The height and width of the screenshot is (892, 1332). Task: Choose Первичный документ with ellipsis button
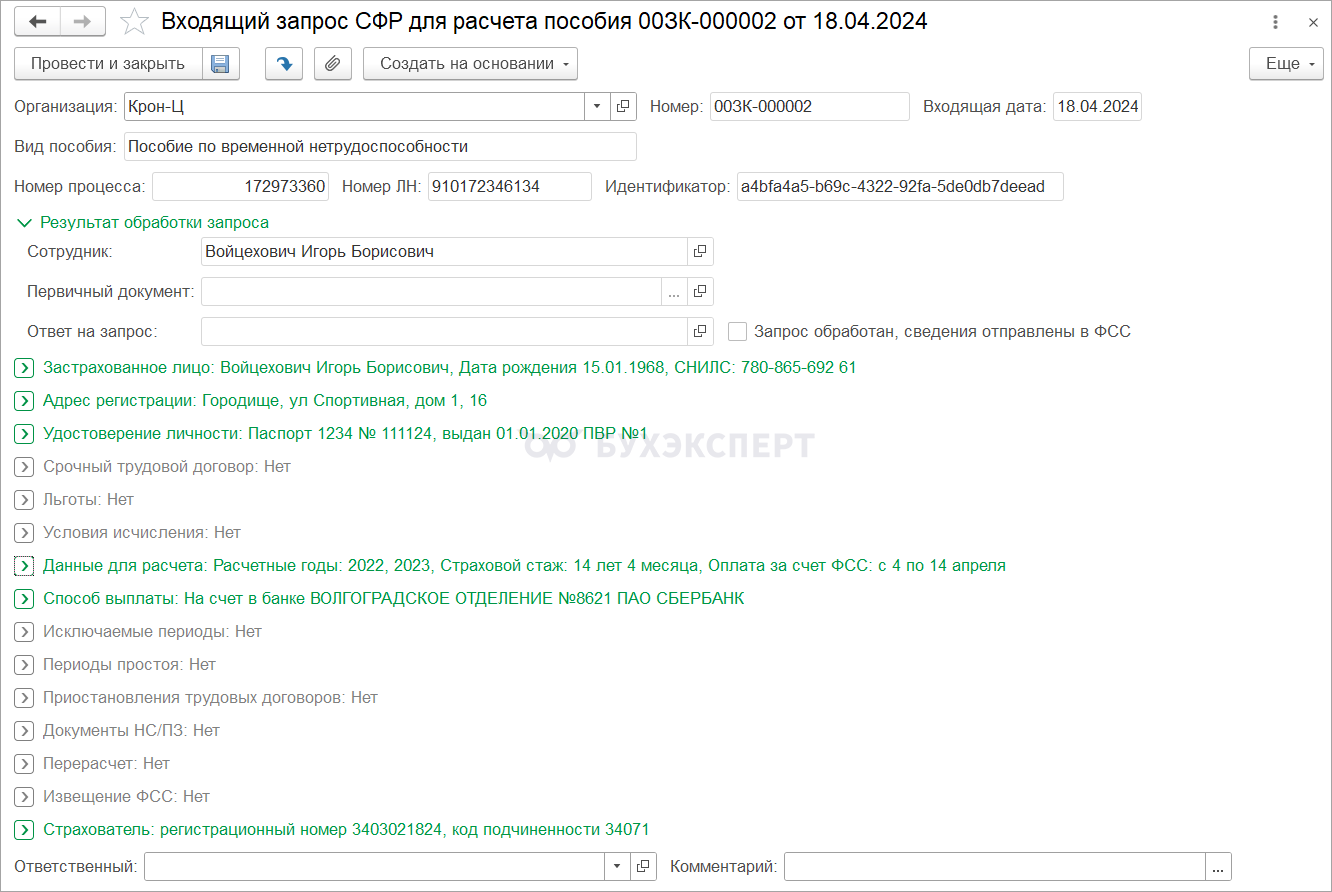pyautogui.click(x=674, y=291)
